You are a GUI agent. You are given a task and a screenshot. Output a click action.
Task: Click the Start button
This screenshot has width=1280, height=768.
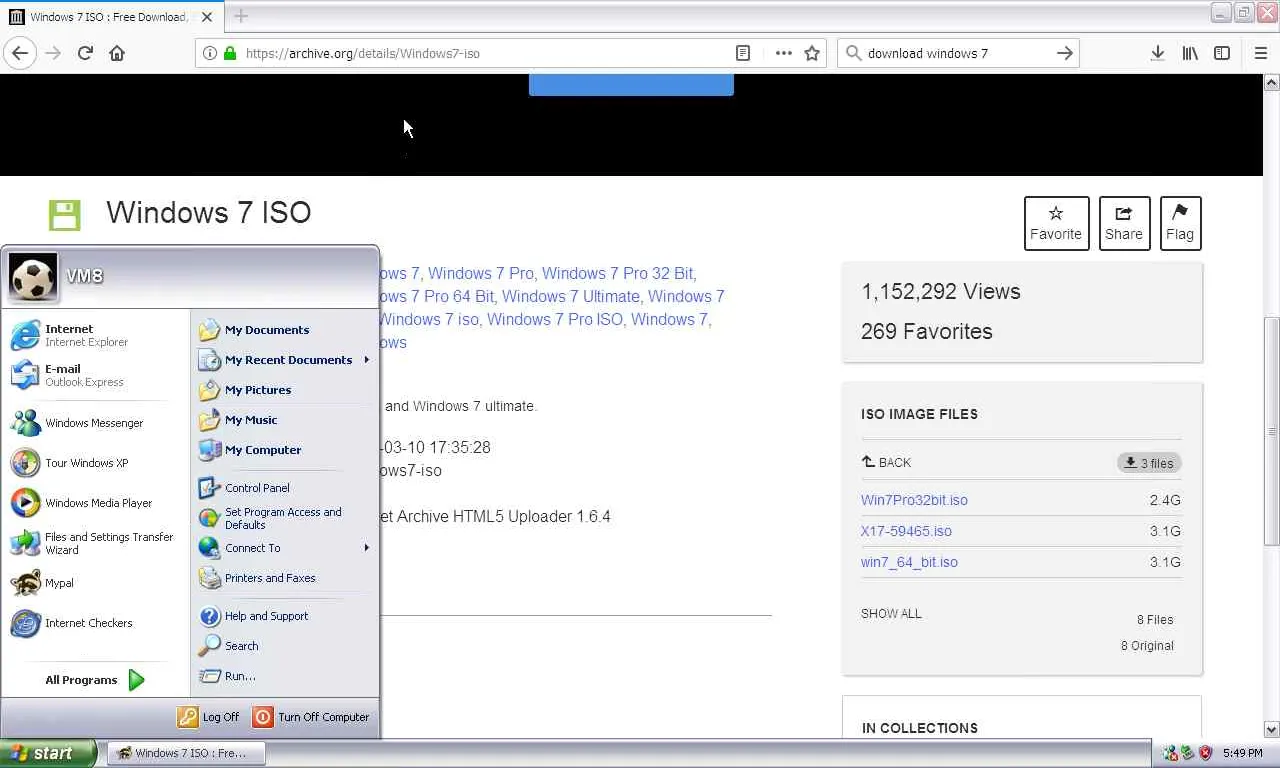[x=48, y=753]
